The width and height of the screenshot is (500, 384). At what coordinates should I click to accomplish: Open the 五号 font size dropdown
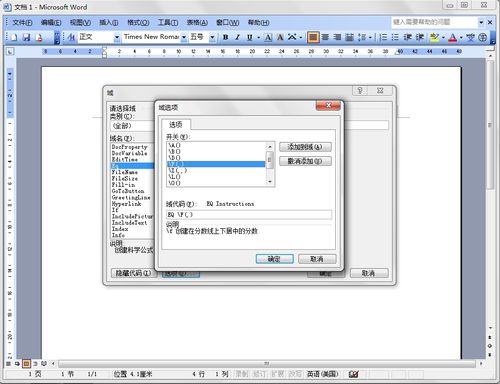click(x=212, y=37)
